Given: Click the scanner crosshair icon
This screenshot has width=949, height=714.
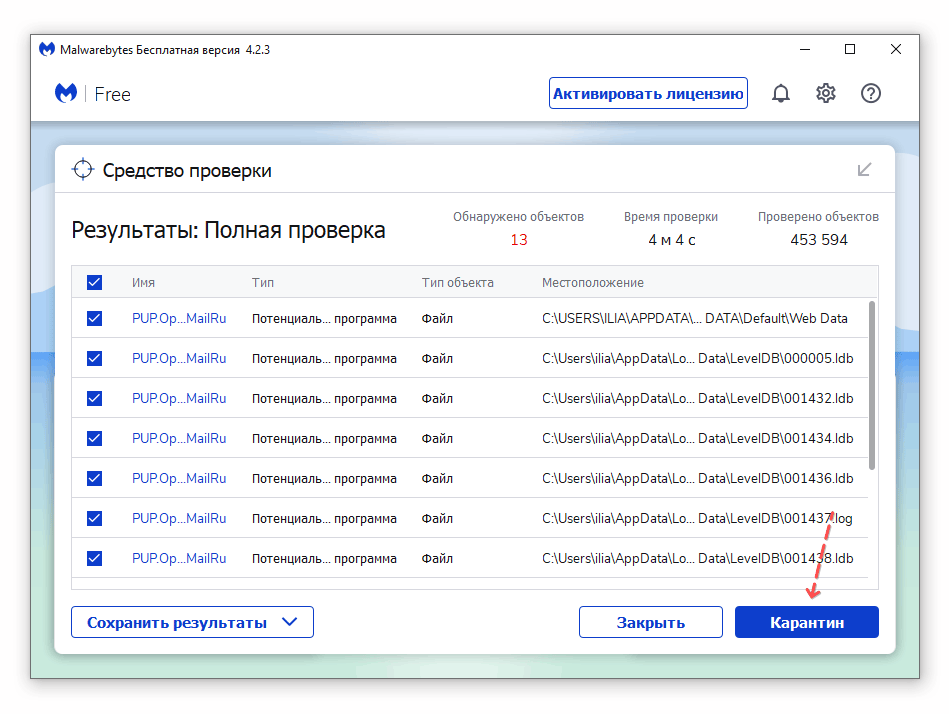Looking at the screenshot, I should [82, 170].
